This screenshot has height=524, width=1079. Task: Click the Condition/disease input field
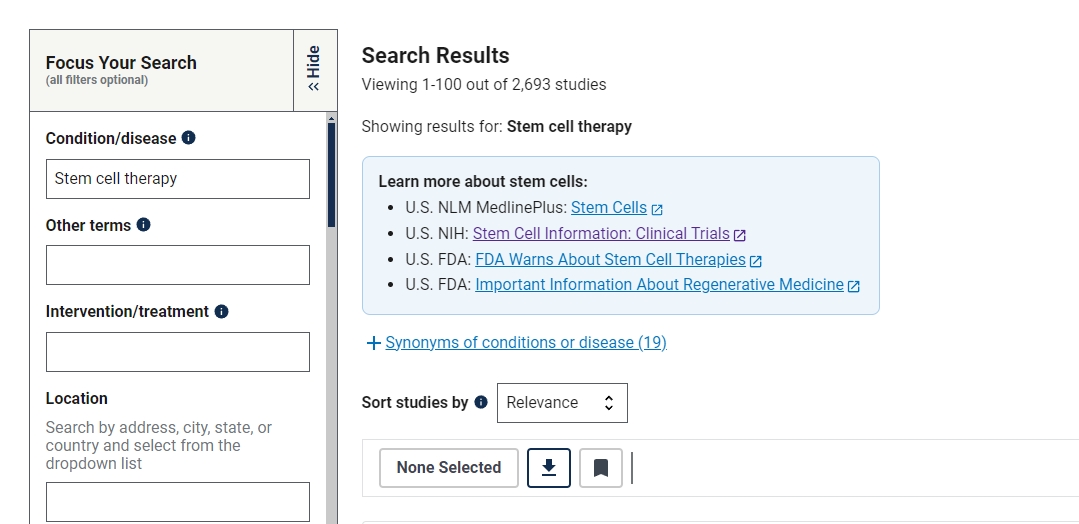pyautogui.click(x=178, y=179)
